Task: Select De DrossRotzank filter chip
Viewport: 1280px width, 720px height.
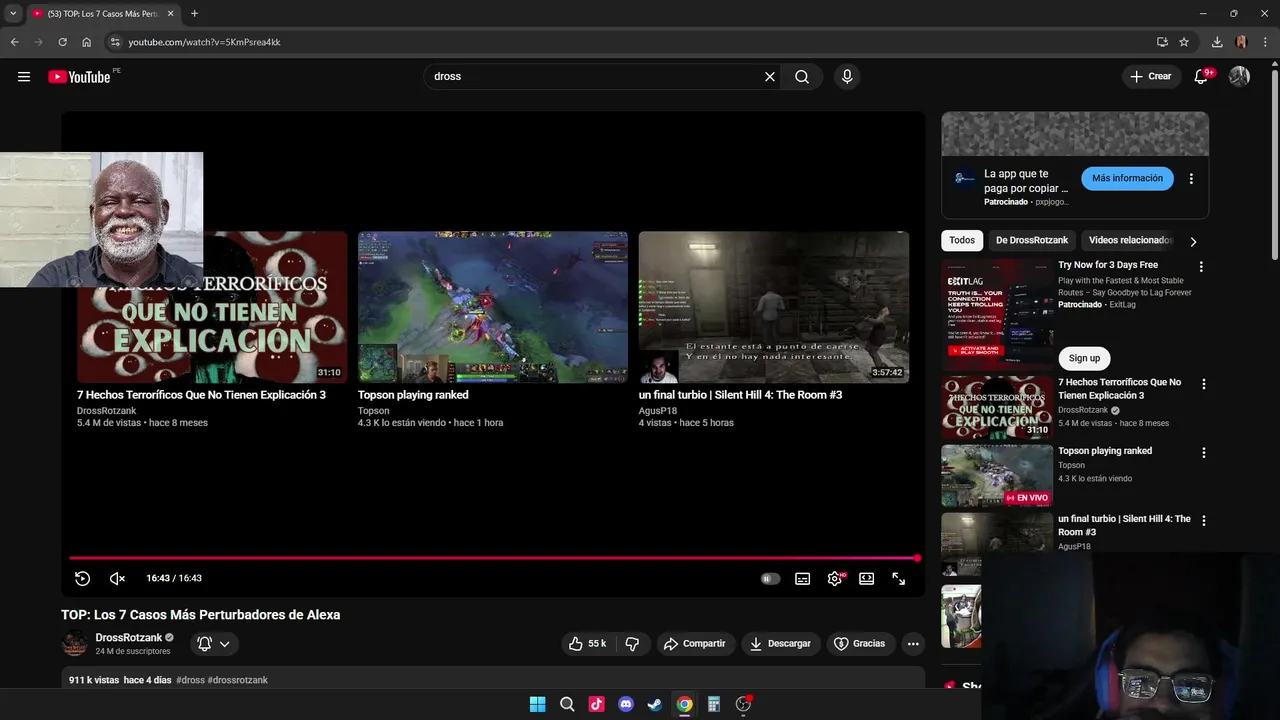Action: 1032,240
